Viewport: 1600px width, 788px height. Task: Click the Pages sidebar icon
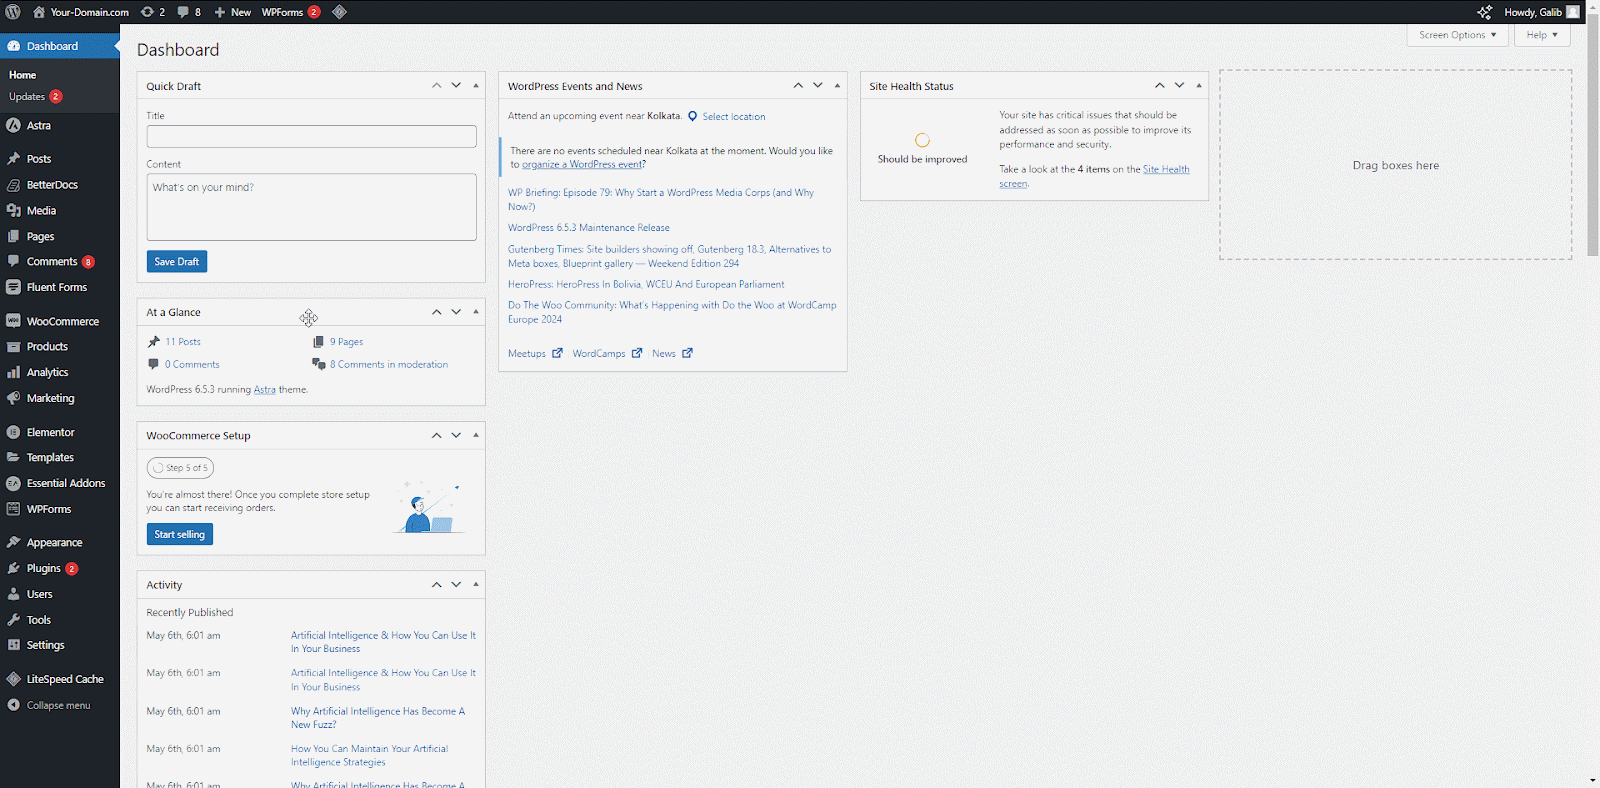[x=13, y=237]
